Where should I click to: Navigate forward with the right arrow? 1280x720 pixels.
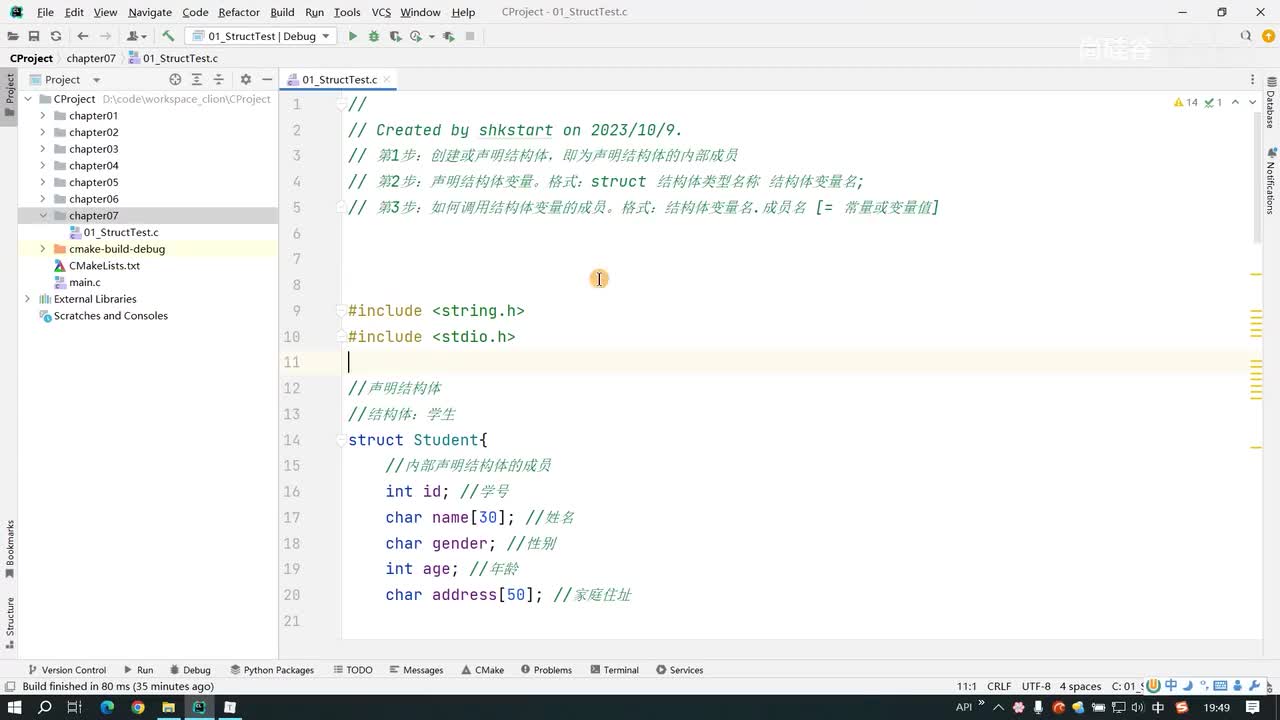[x=105, y=36]
